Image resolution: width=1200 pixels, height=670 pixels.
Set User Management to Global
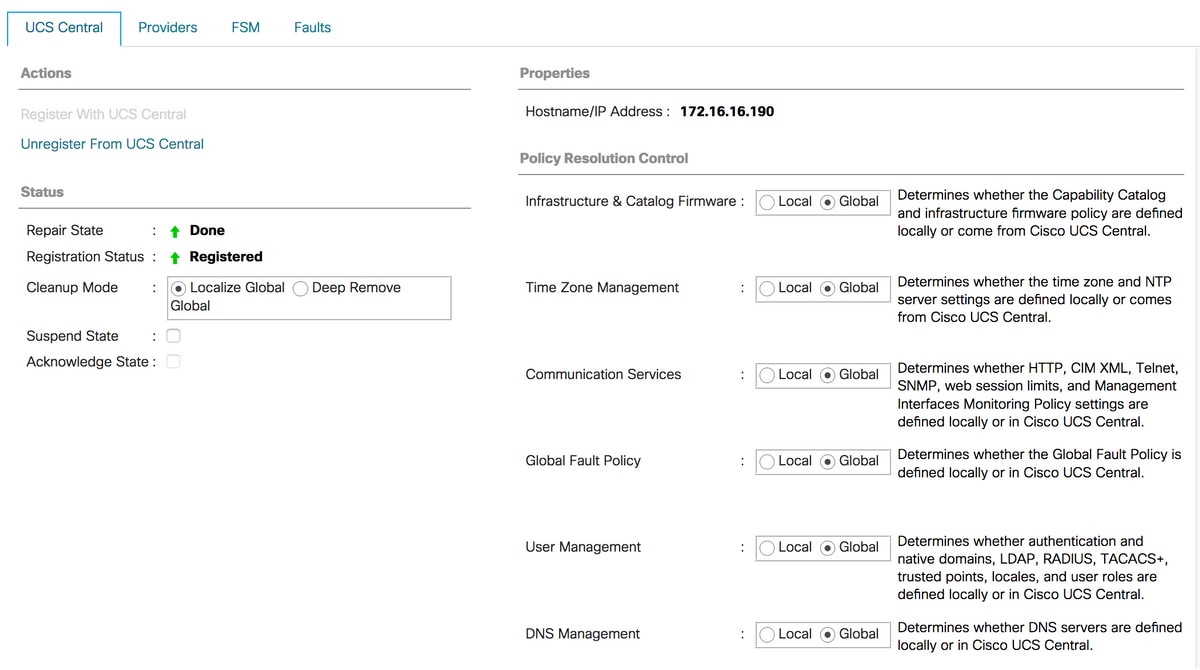tap(828, 548)
